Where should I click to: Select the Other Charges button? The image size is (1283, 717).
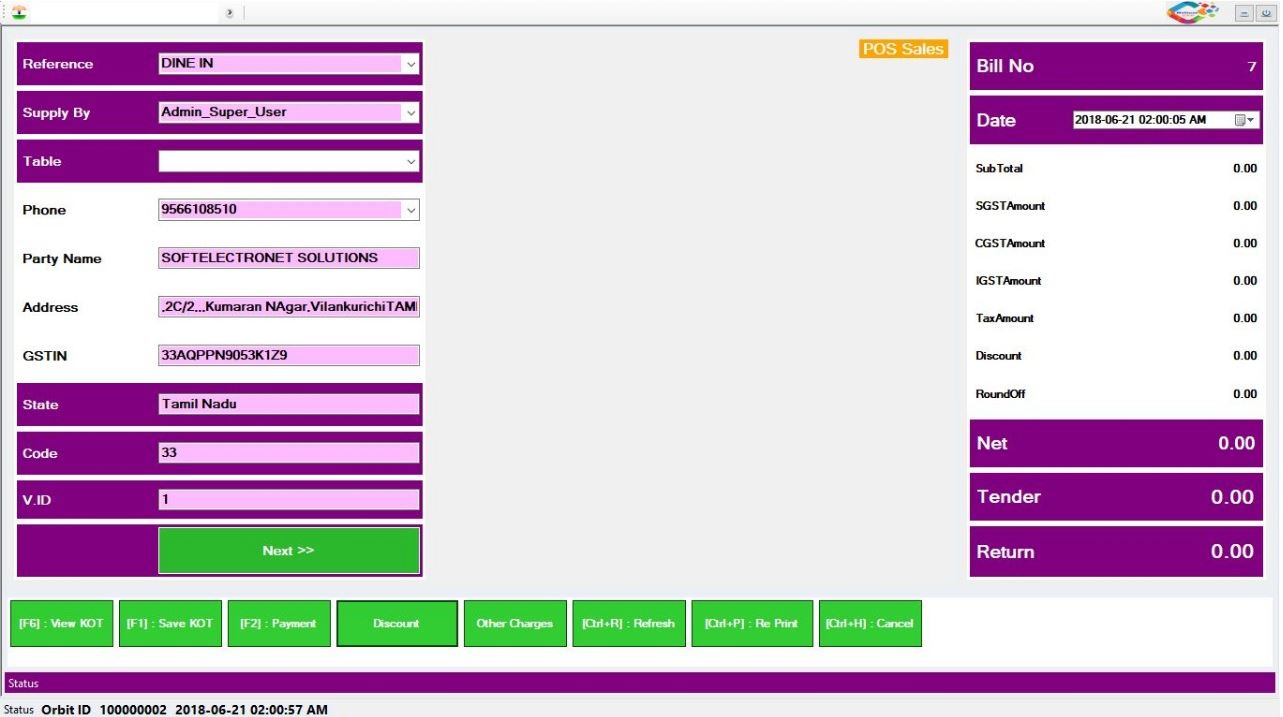pyautogui.click(x=515, y=623)
